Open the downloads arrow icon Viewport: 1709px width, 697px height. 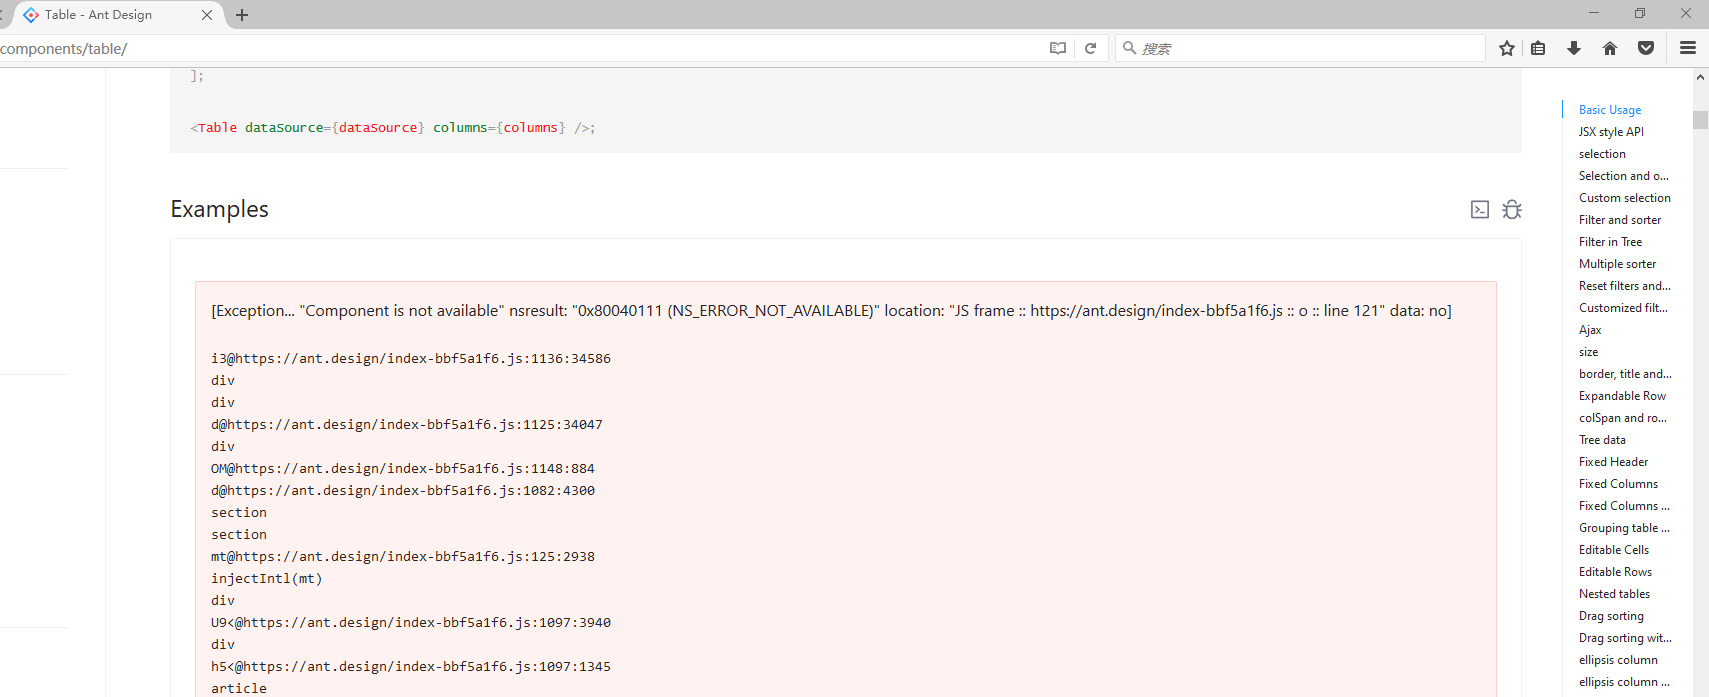[x=1574, y=48]
